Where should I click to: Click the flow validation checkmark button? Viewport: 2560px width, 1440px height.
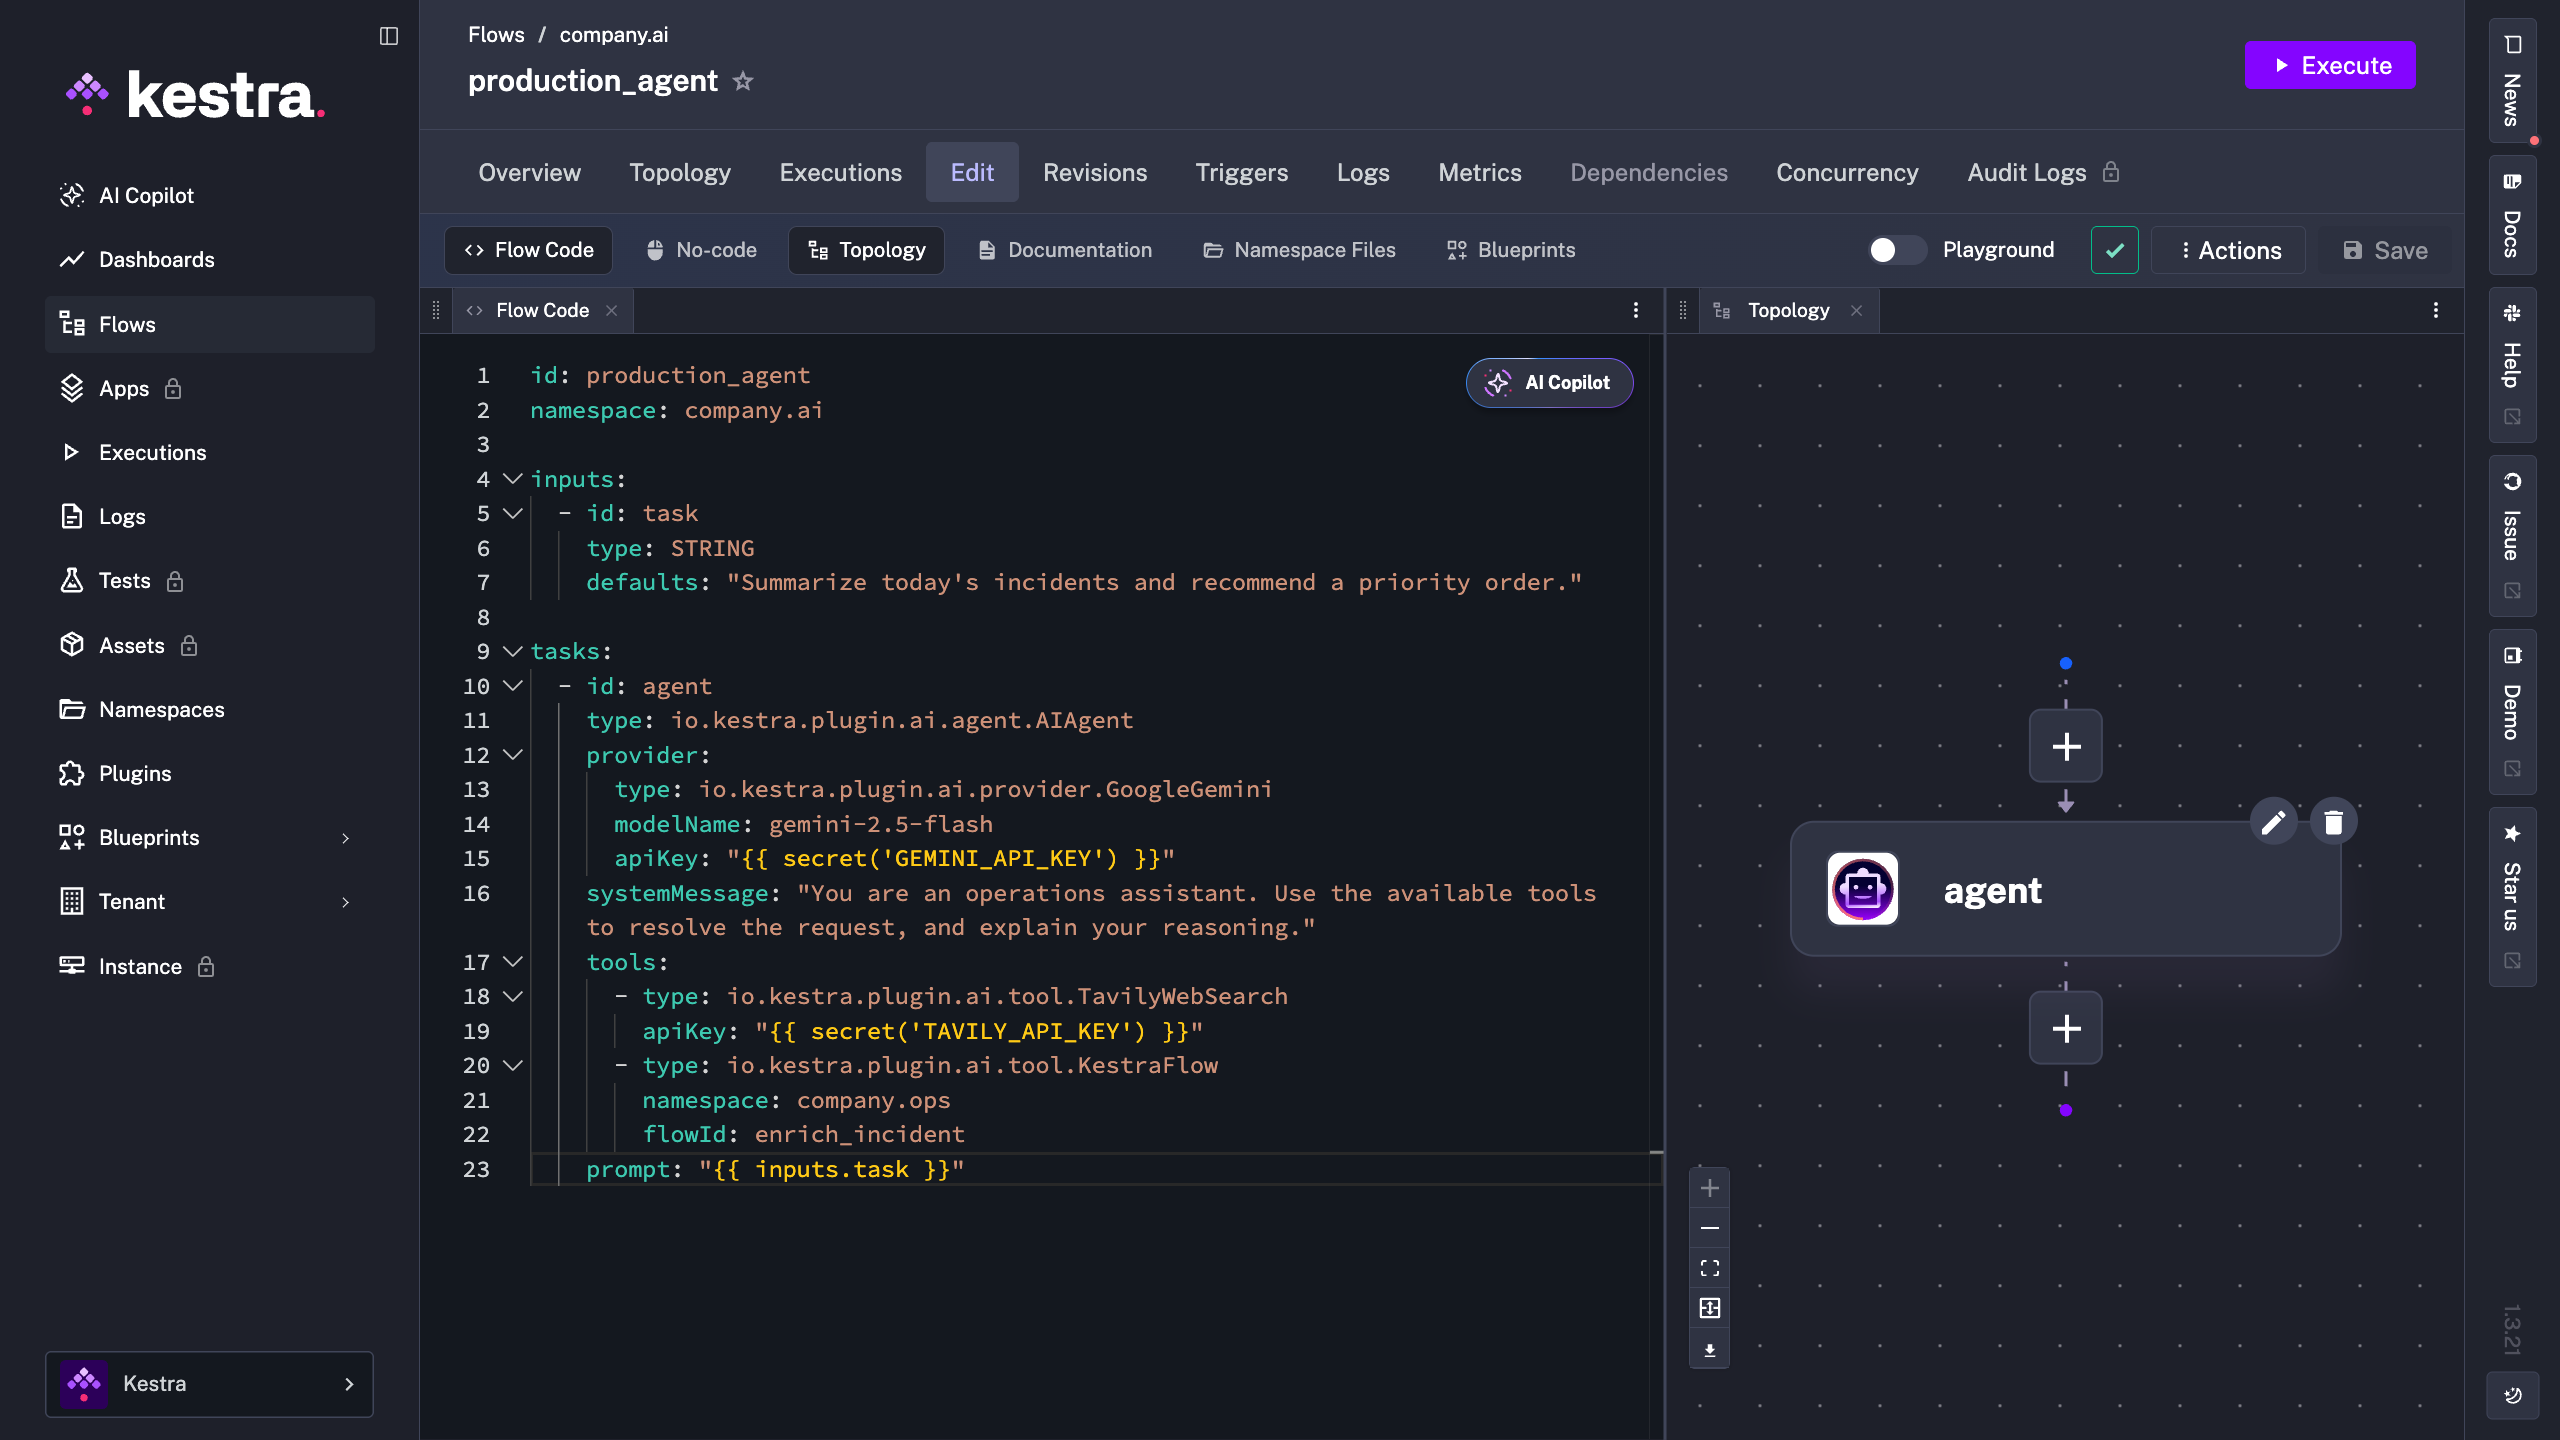coord(2115,250)
